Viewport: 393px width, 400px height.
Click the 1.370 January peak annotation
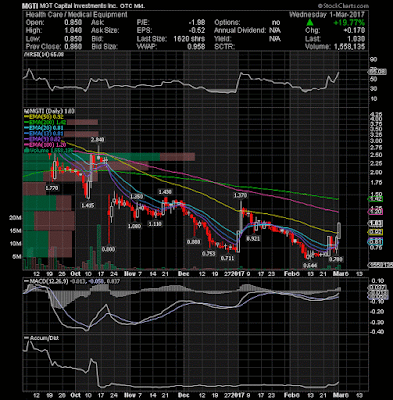pyautogui.click(x=240, y=196)
